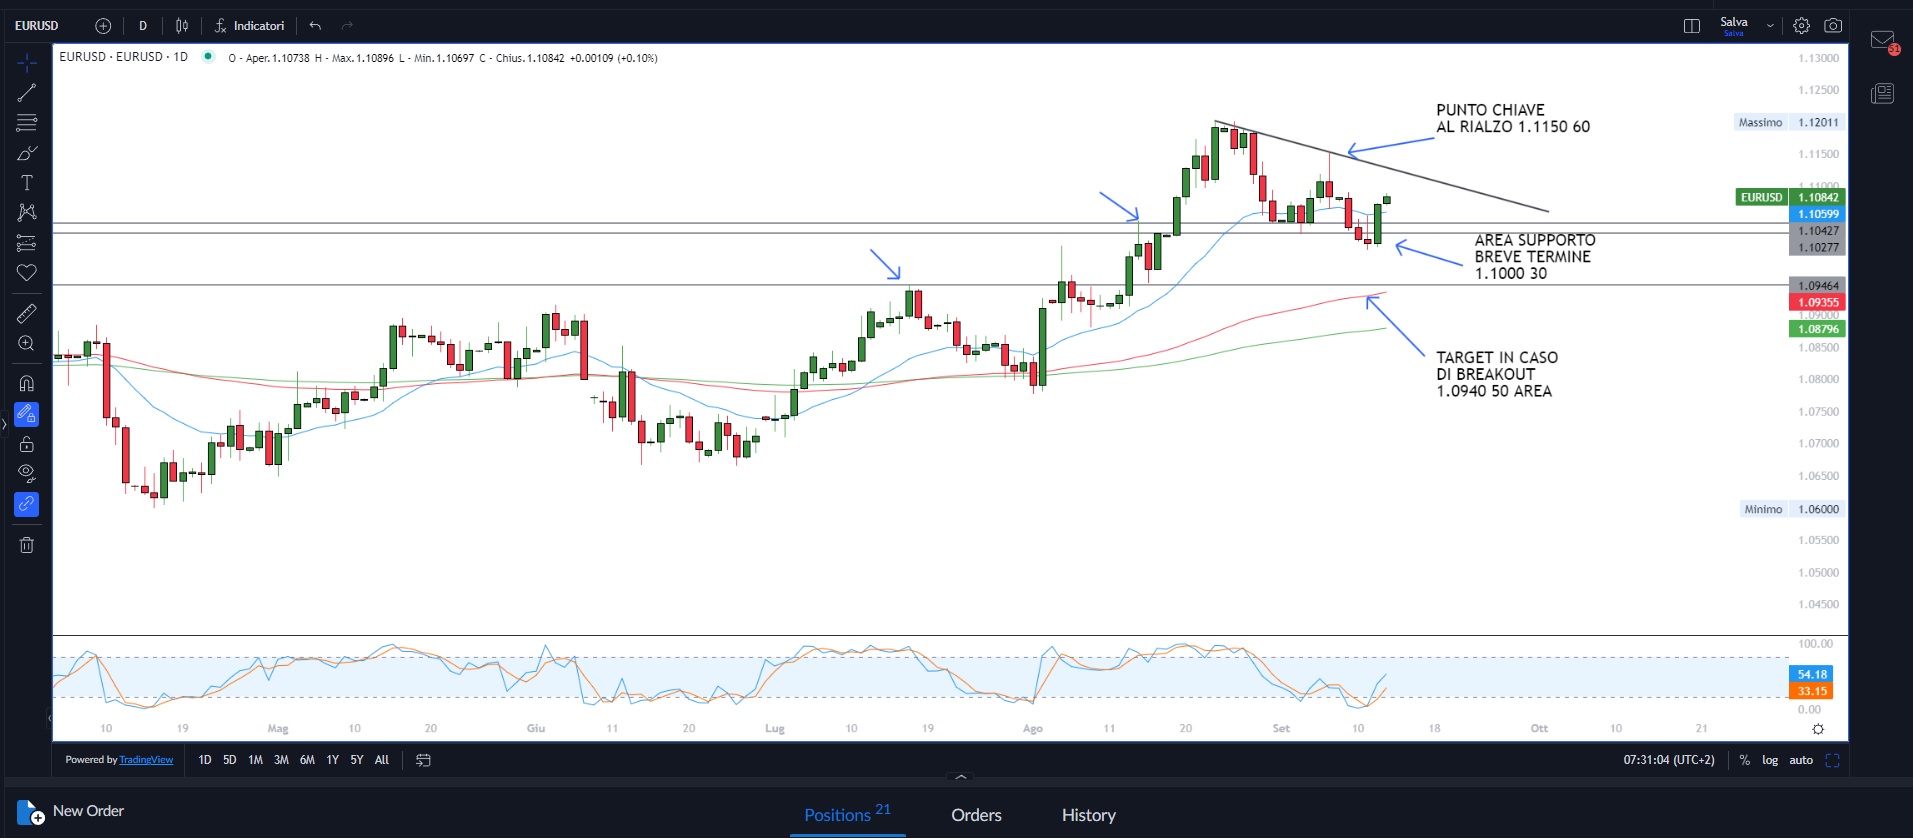
Task: Take a chart snapshot with camera icon
Action: (1833, 26)
